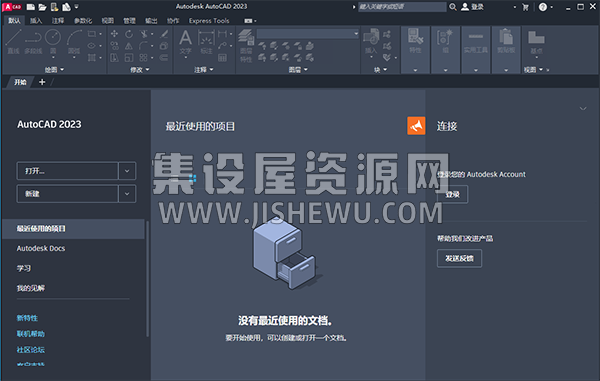Select the Array tool icon
Screen dimensions: 600x381
click(x=144, y=58)
